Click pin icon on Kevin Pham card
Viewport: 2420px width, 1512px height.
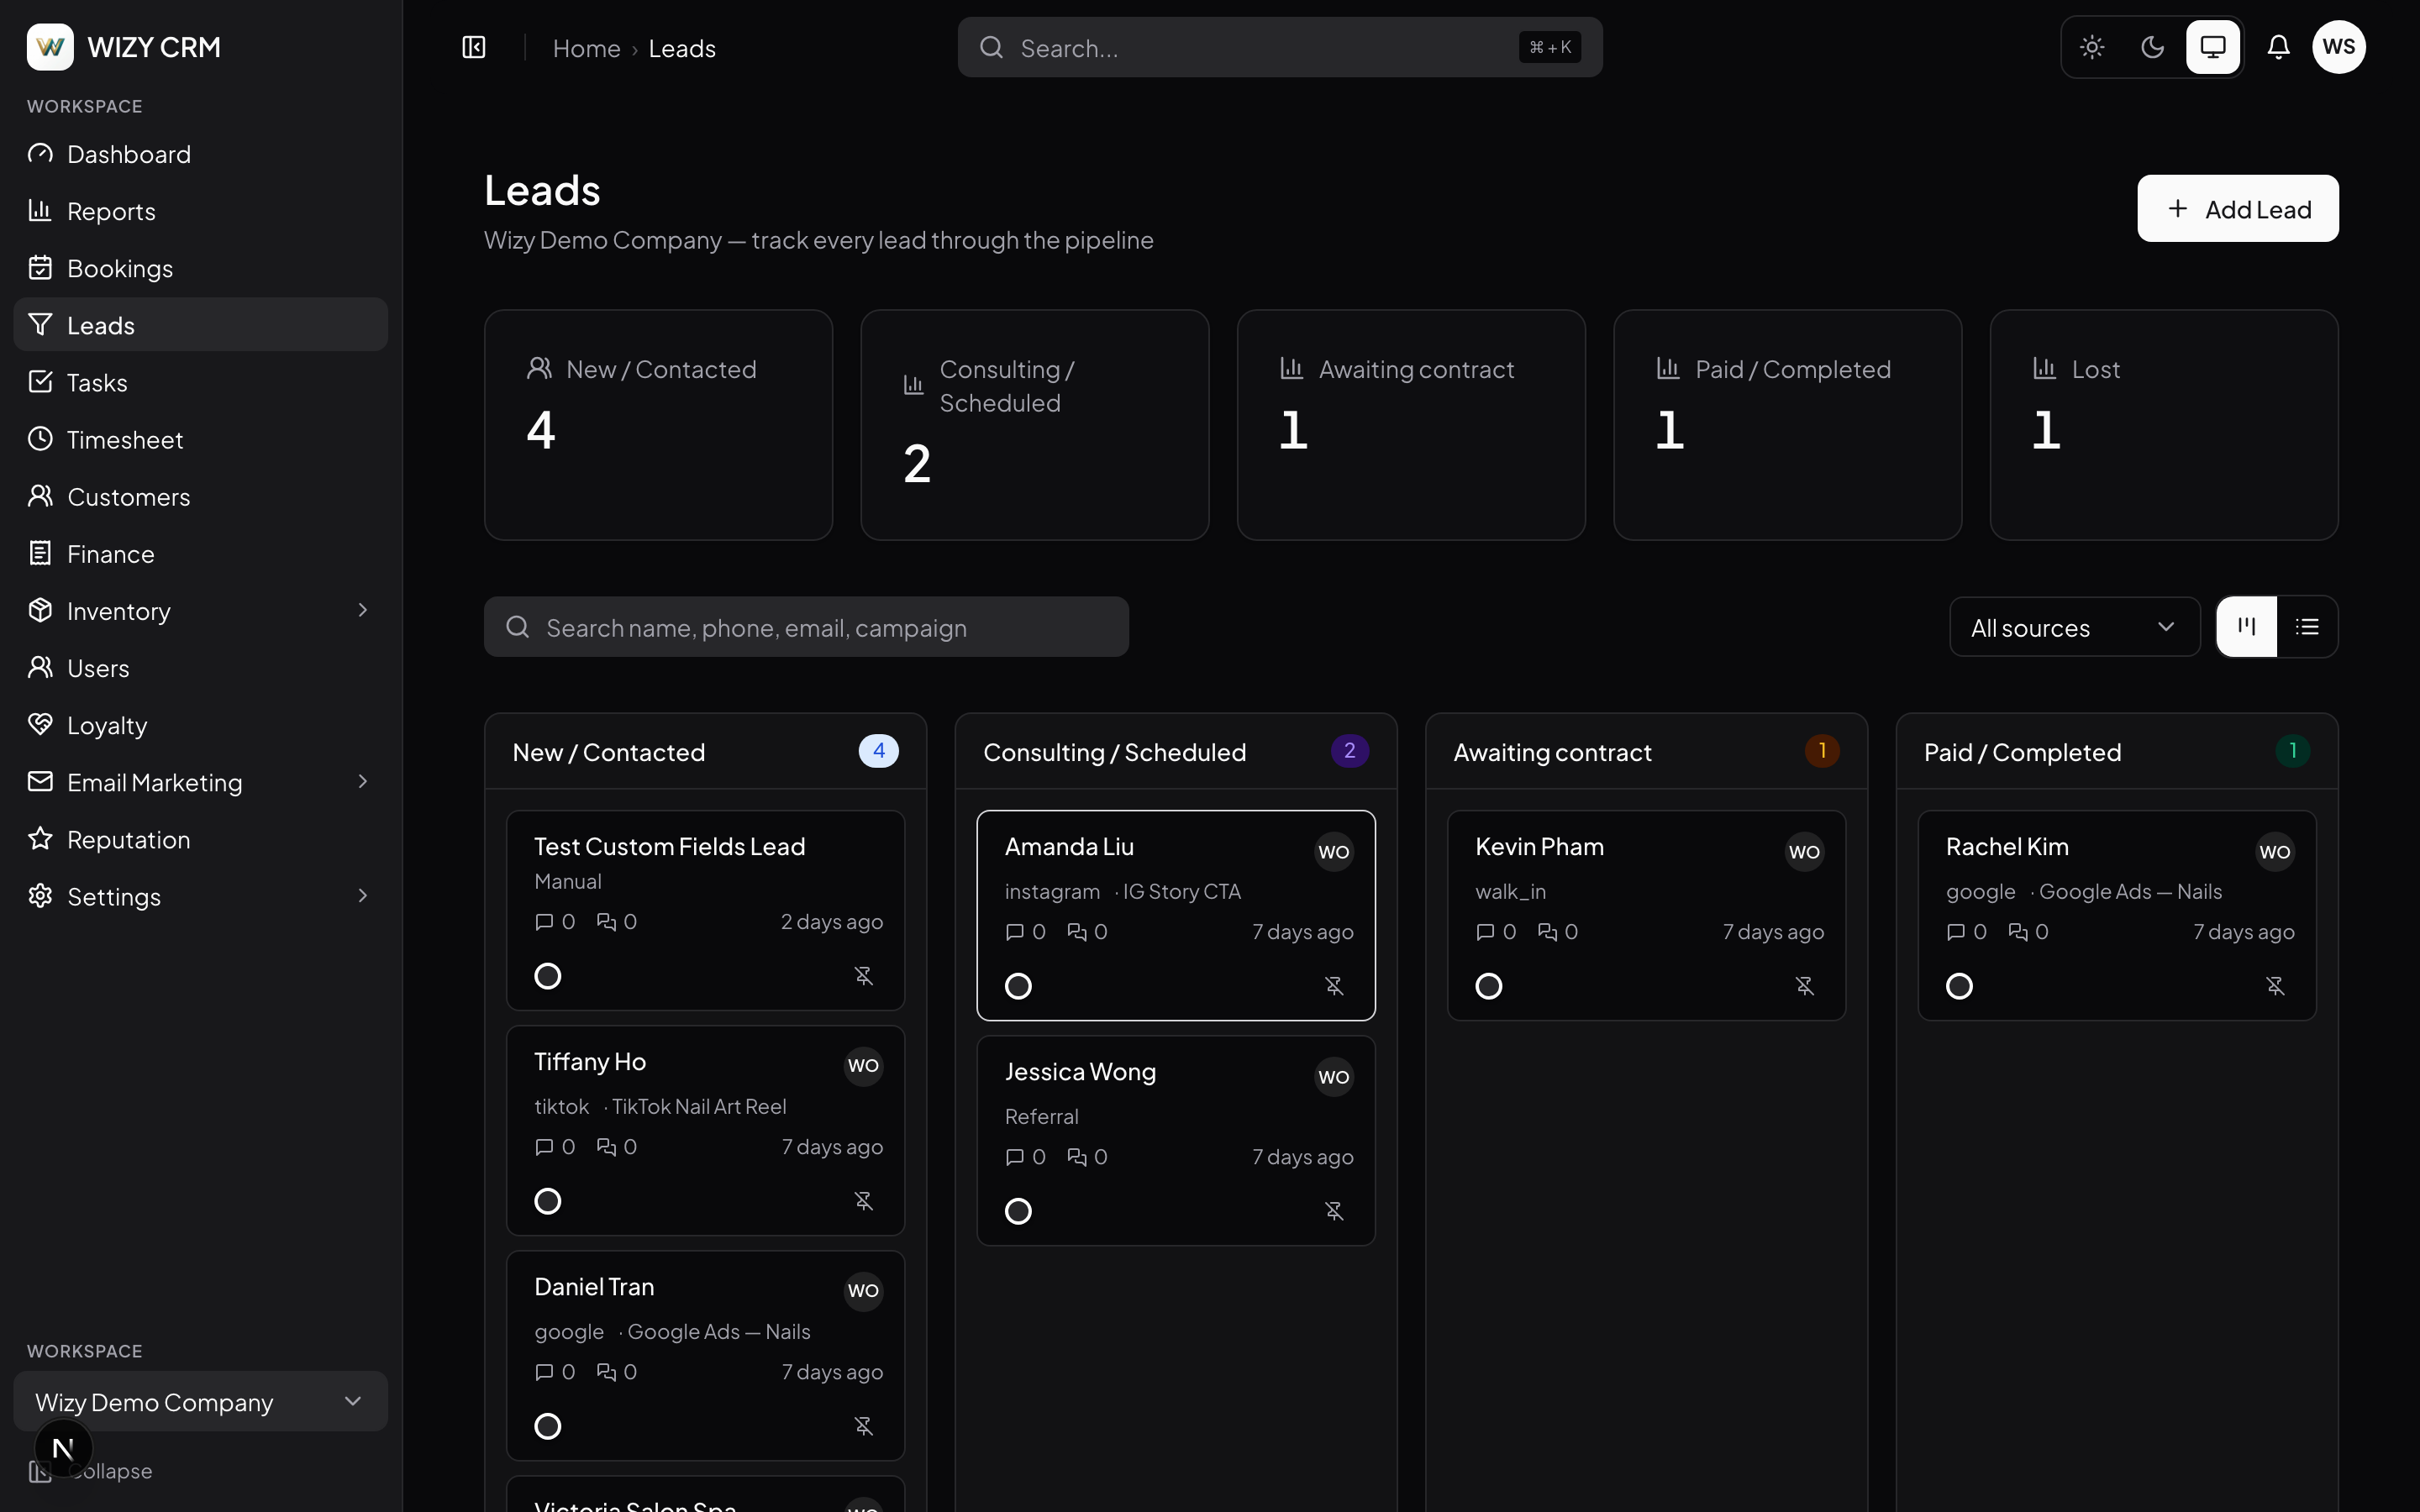pos(1805,986)
